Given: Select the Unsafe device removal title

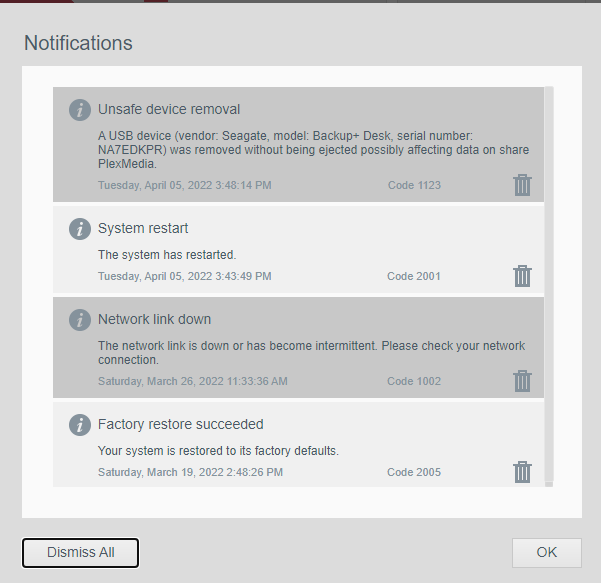Looking at the screenshot, I should 169,109.
